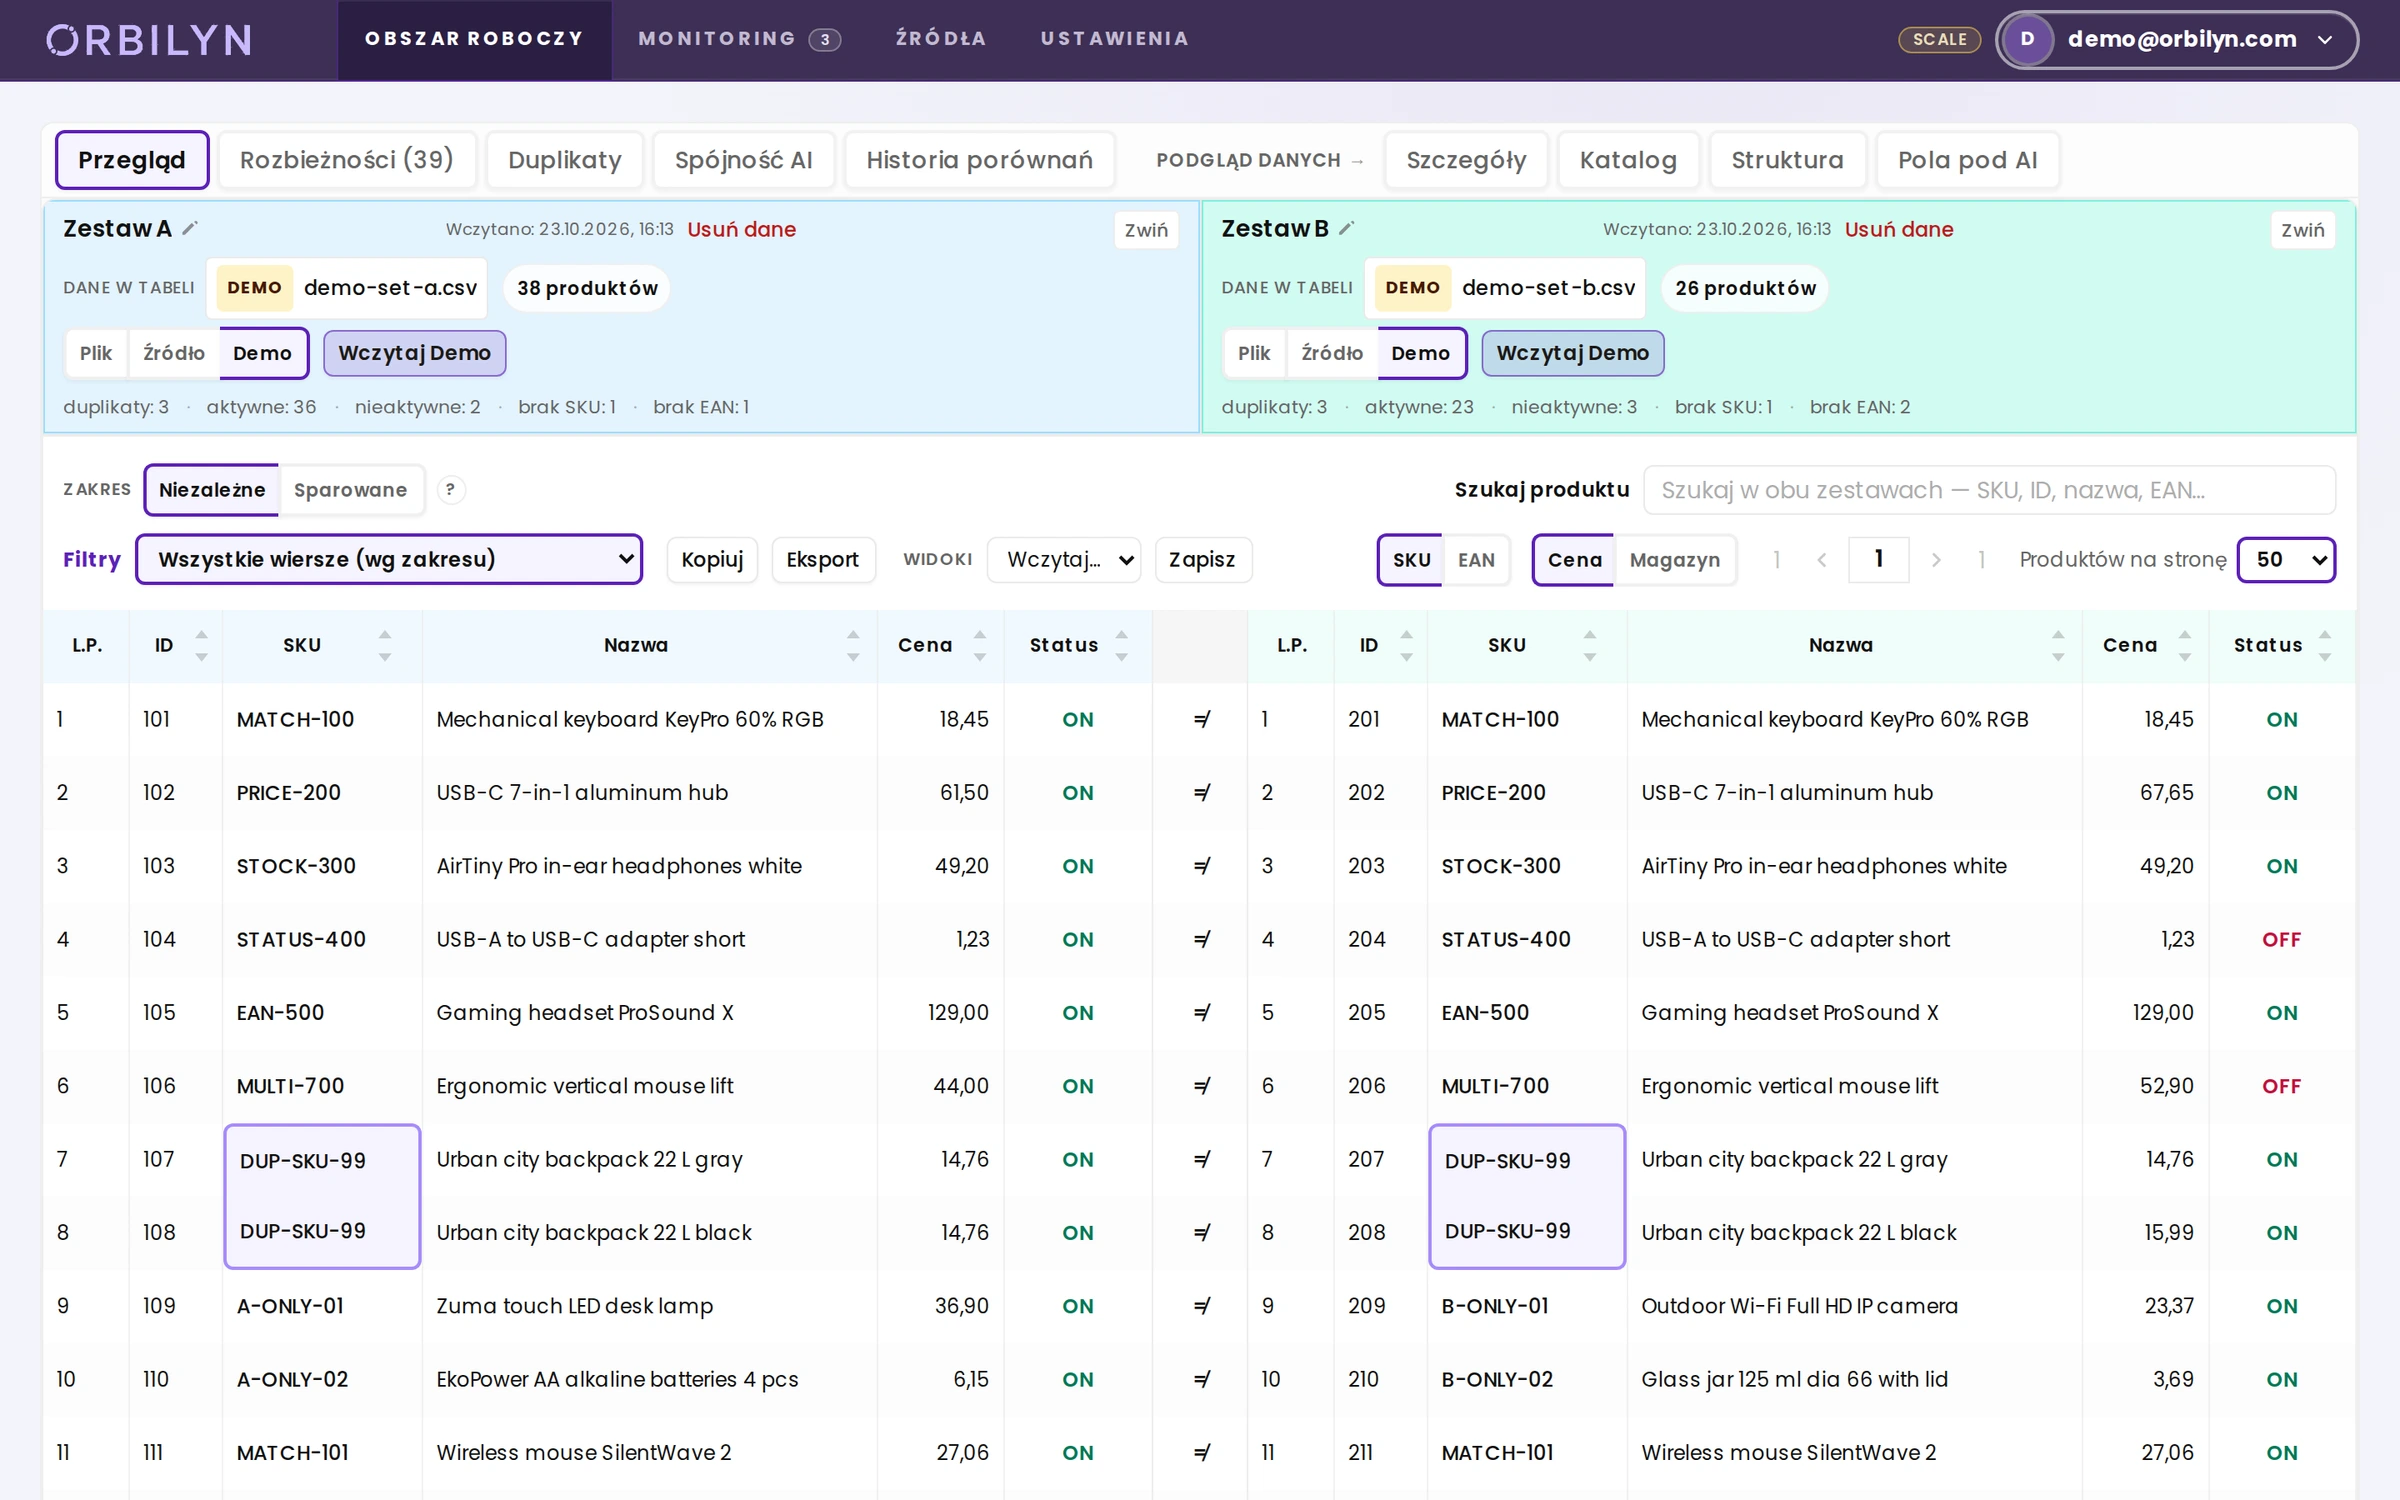Click the Kopiuj button
2400x1500 pixels.
(712, 559)
